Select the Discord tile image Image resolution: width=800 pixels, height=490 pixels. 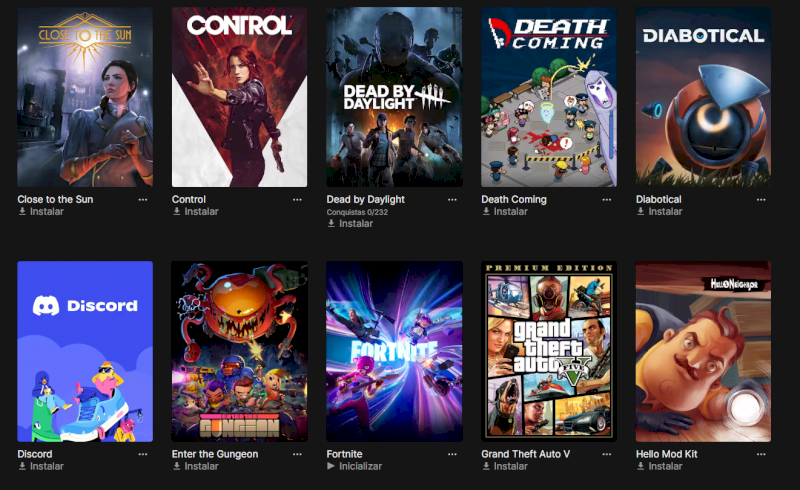coord(85,351)
